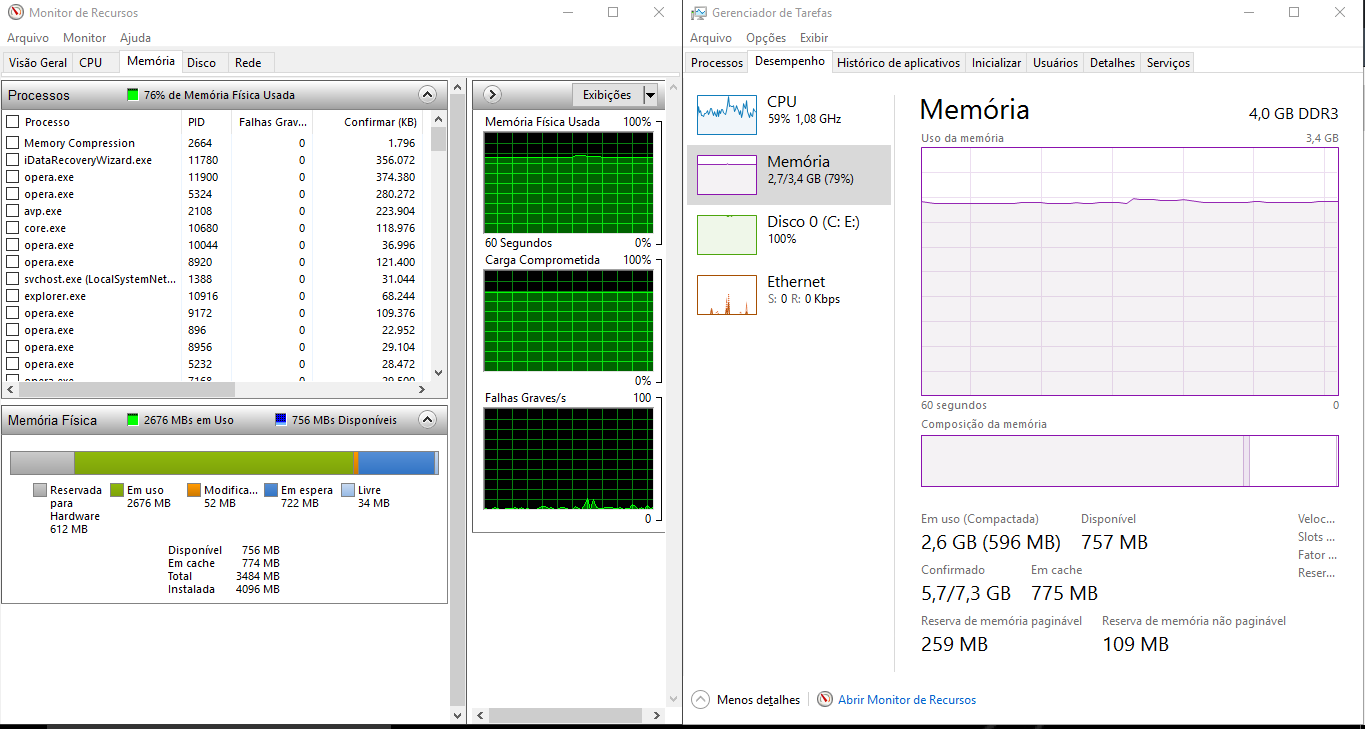Select the Disco 0 (C: E:) graph thumbnail

727,235
